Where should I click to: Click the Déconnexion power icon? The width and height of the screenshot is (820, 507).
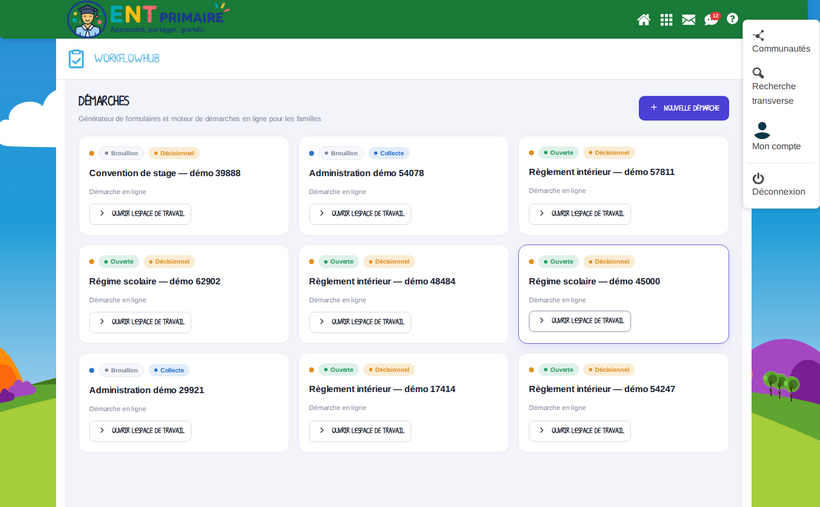pos(758,178)
